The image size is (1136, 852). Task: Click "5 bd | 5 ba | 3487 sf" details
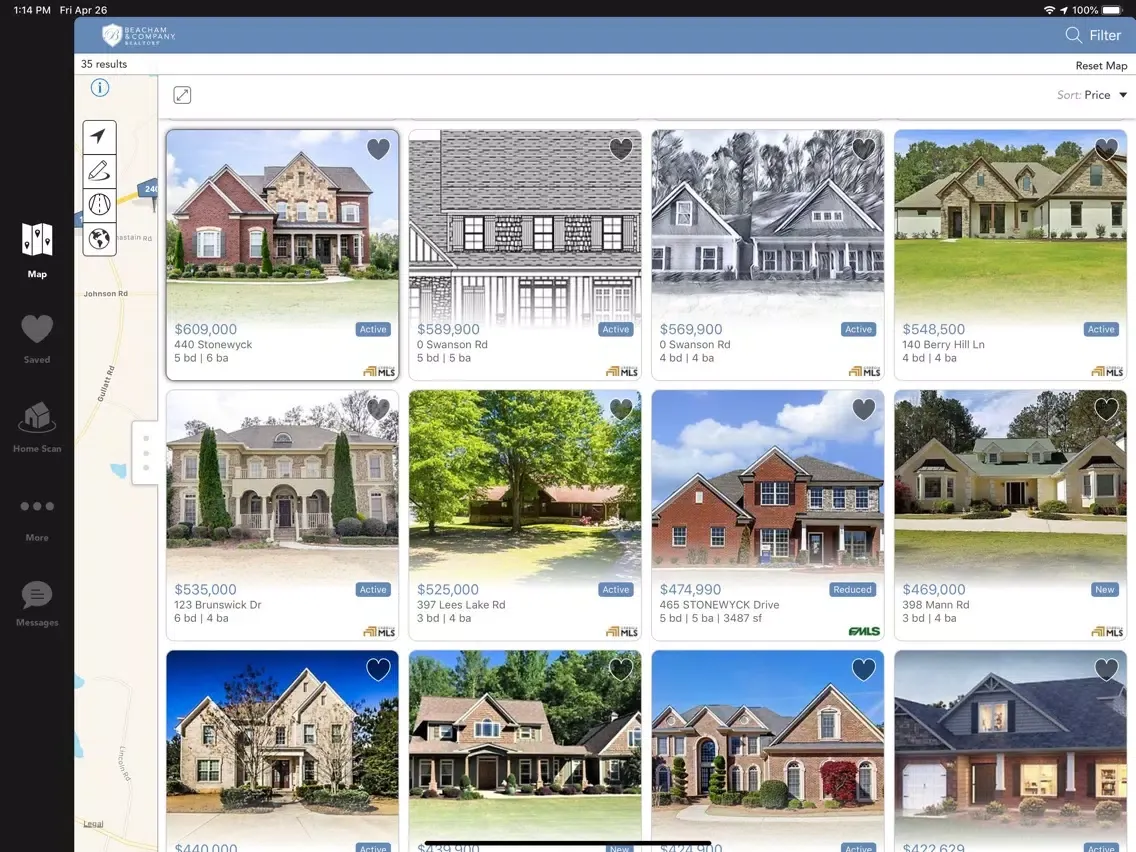711,618
